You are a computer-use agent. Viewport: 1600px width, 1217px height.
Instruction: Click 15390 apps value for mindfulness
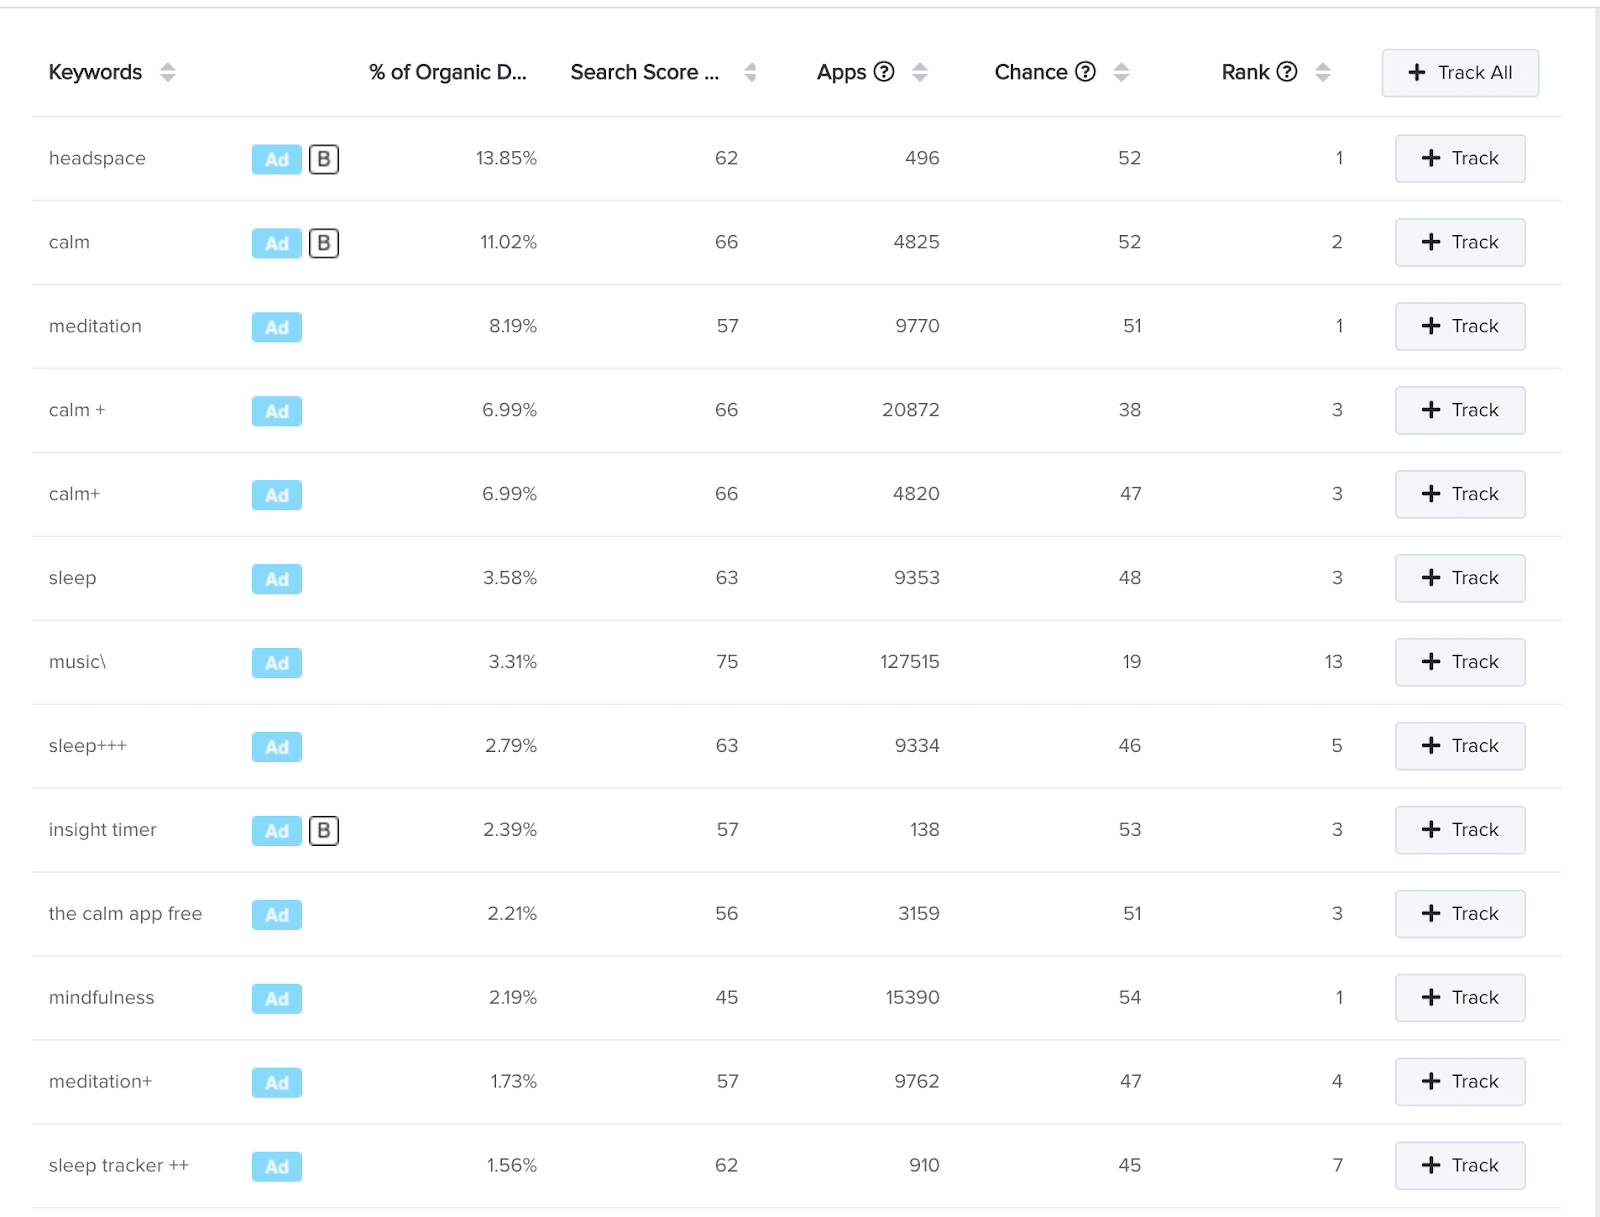pos(912,998)
